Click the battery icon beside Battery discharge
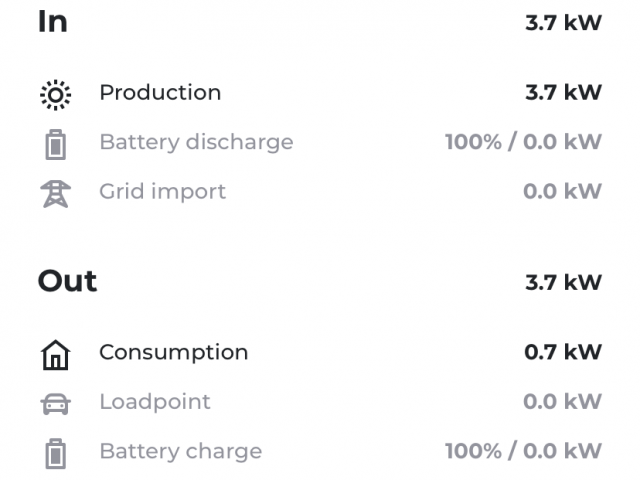The image size is (640, 480). click(56, 144)
